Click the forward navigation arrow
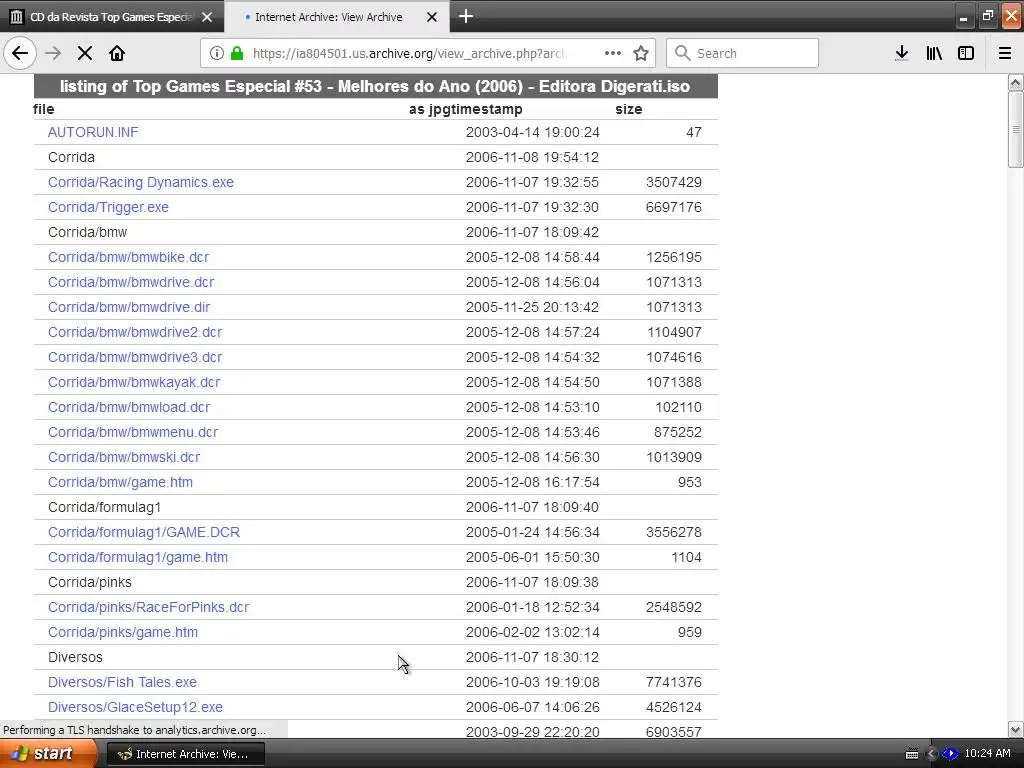 53,53
